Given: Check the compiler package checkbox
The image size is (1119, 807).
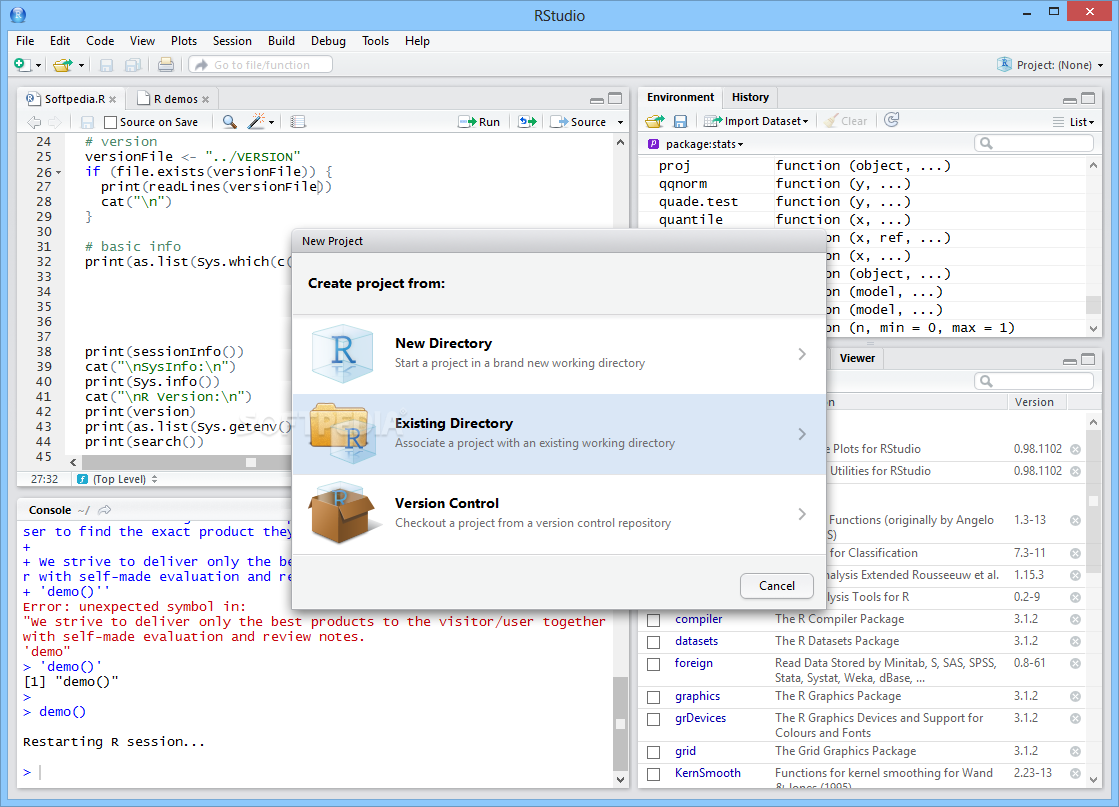Looking at the screenshot, I should [x=654, y=620].
